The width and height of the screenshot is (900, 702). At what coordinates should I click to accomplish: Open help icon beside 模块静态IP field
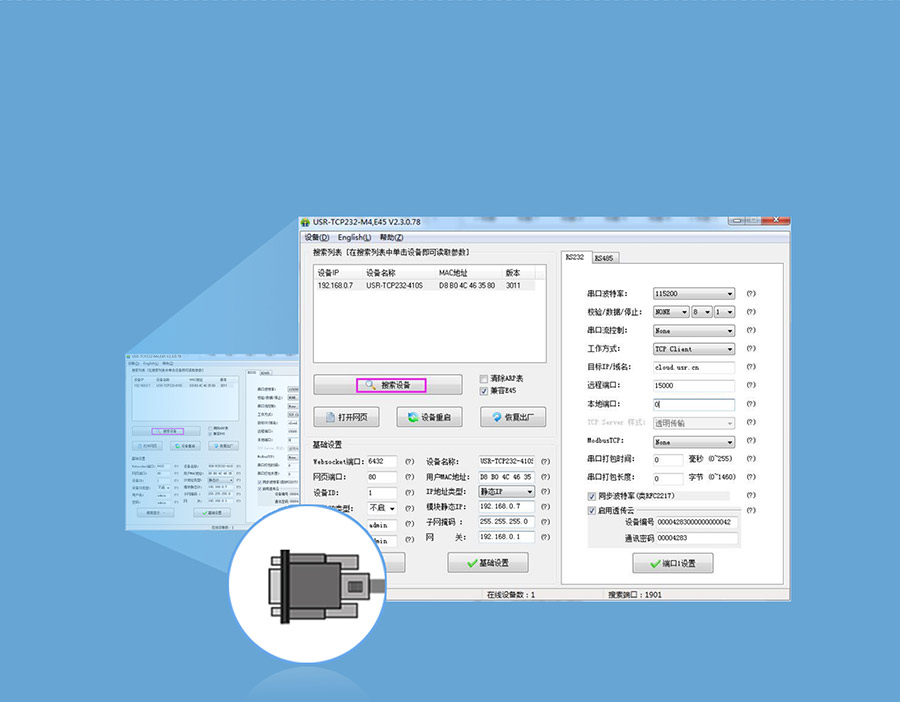[x=545, y=507]
